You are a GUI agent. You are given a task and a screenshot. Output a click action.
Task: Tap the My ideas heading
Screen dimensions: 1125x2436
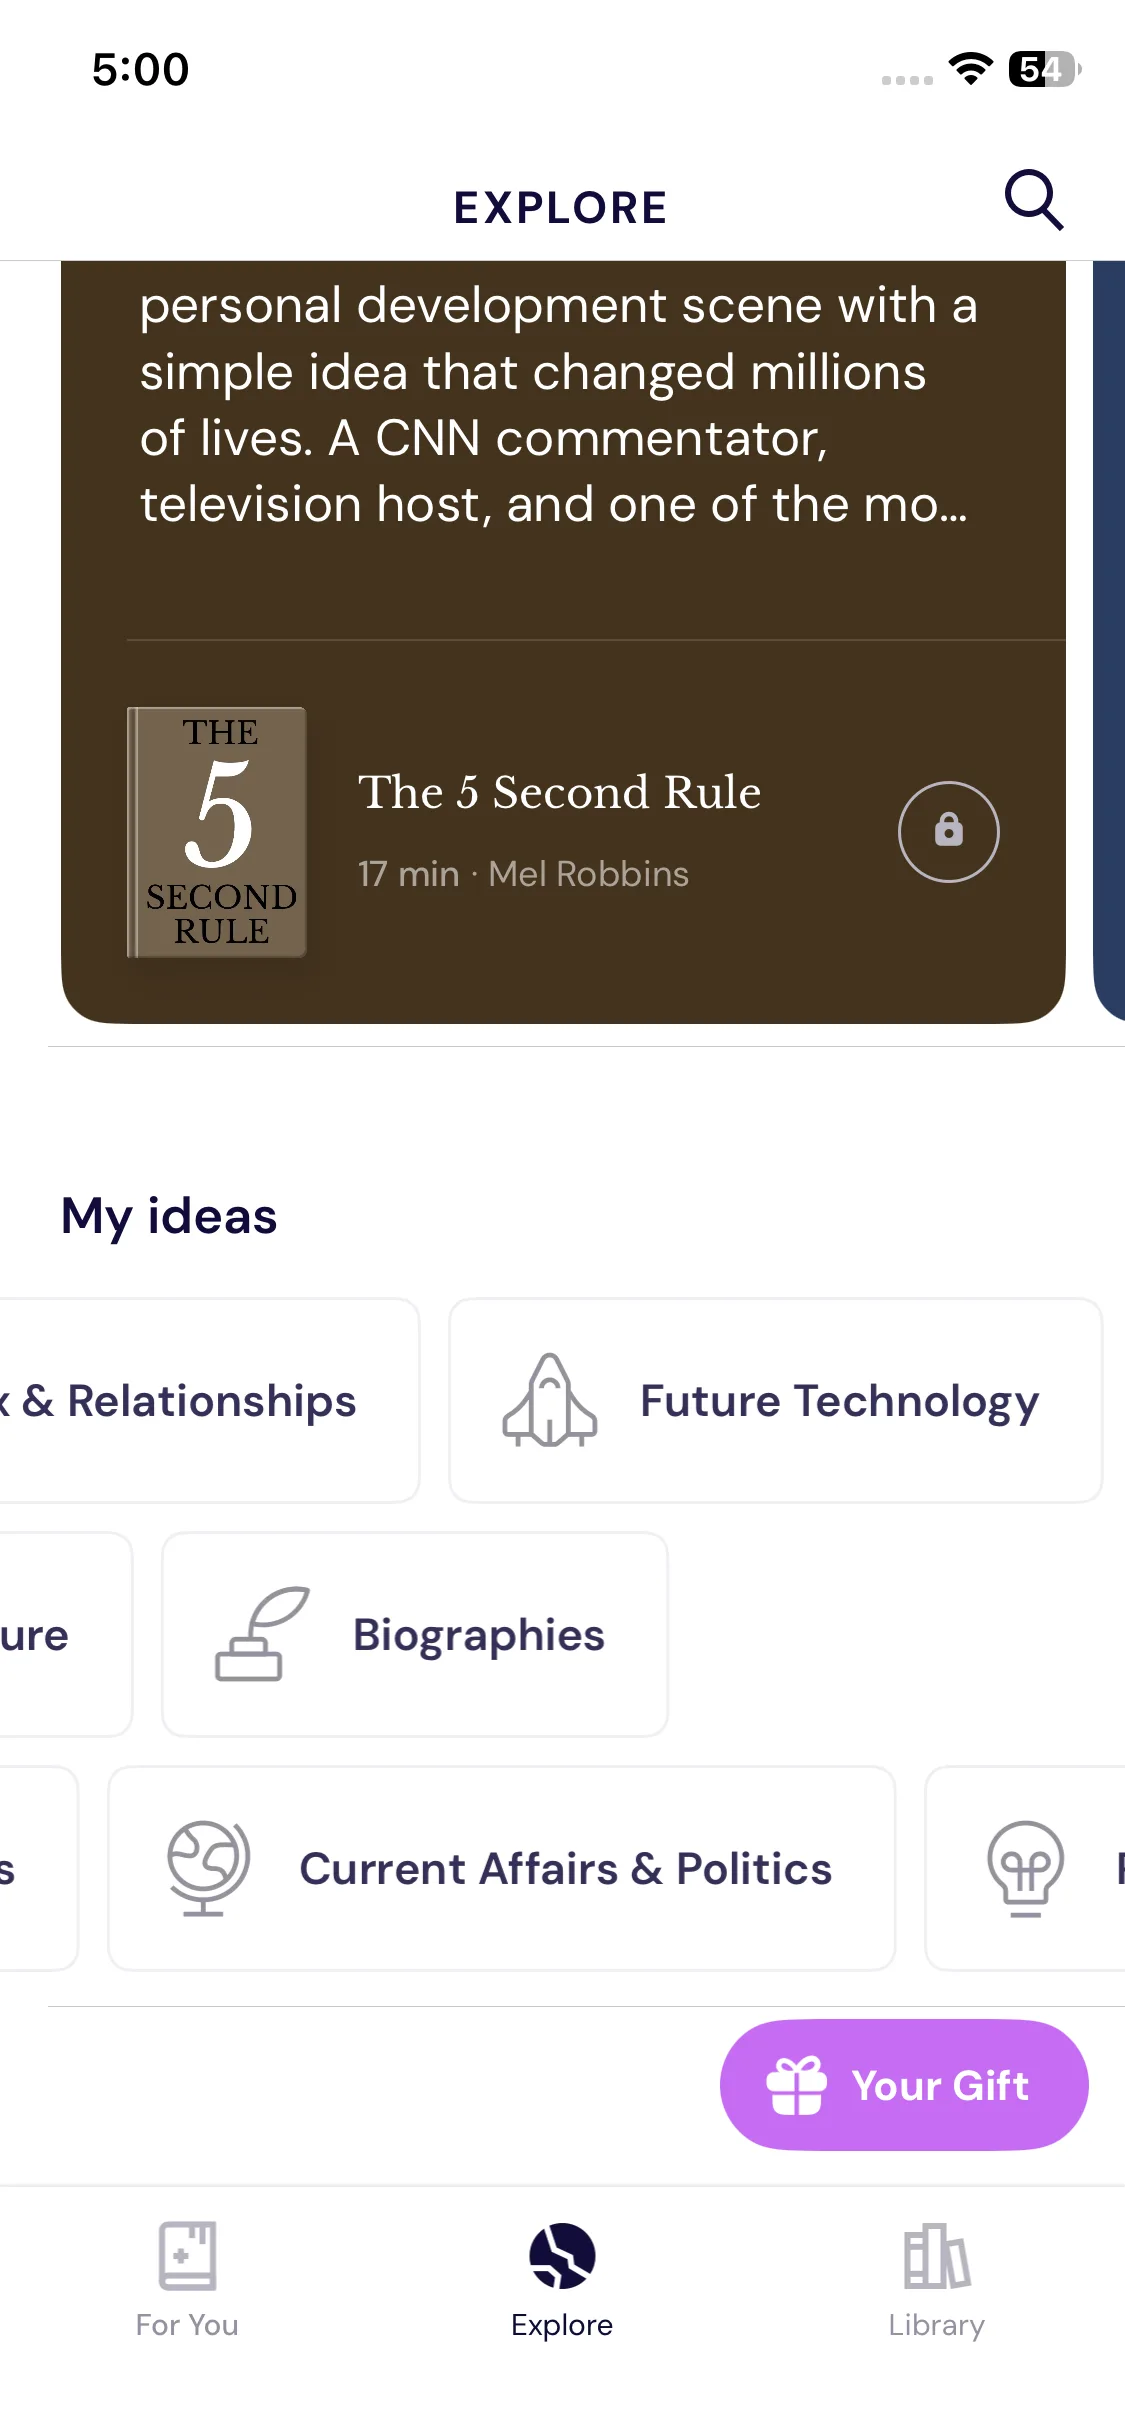[x=169, y=1216]
